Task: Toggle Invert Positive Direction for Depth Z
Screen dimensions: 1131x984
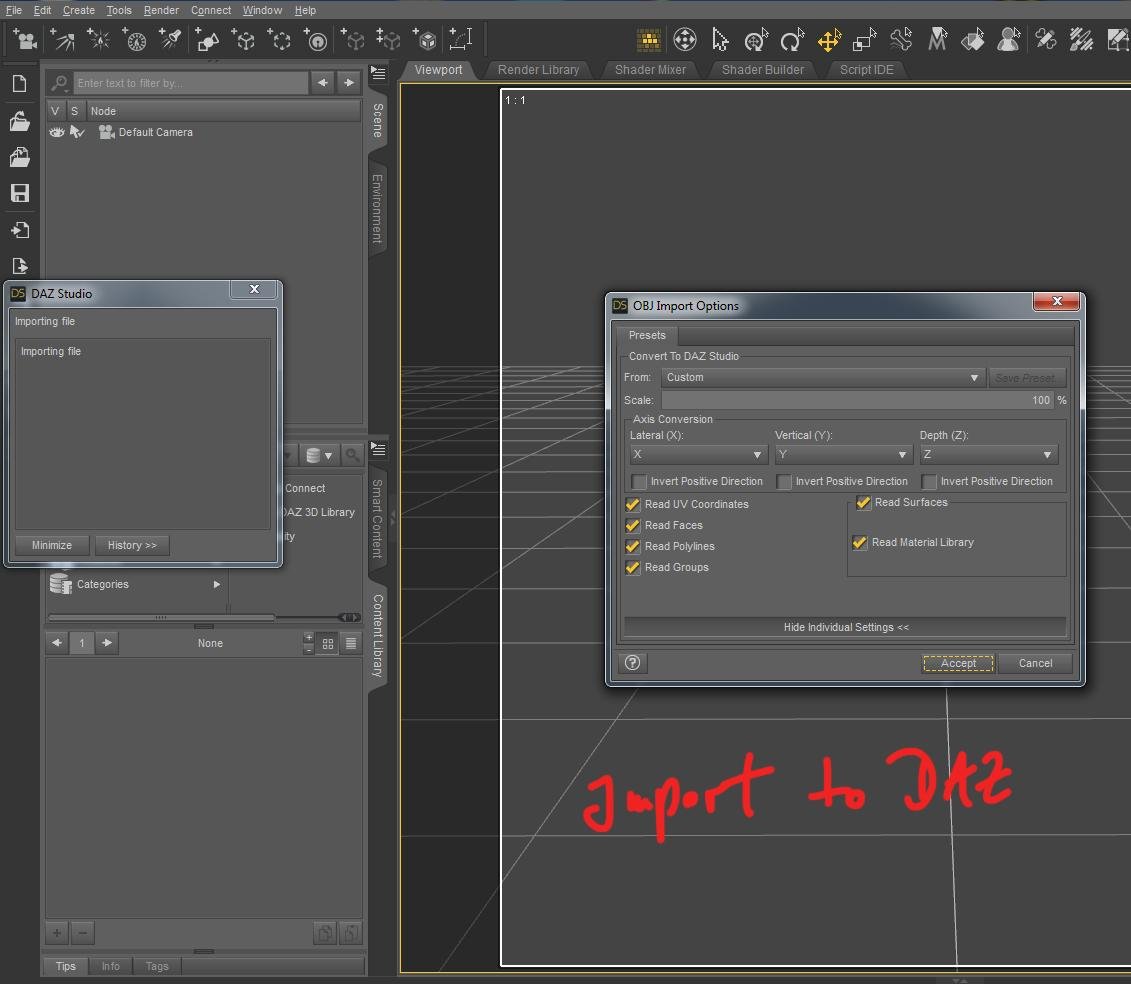Action: [929, 481]
